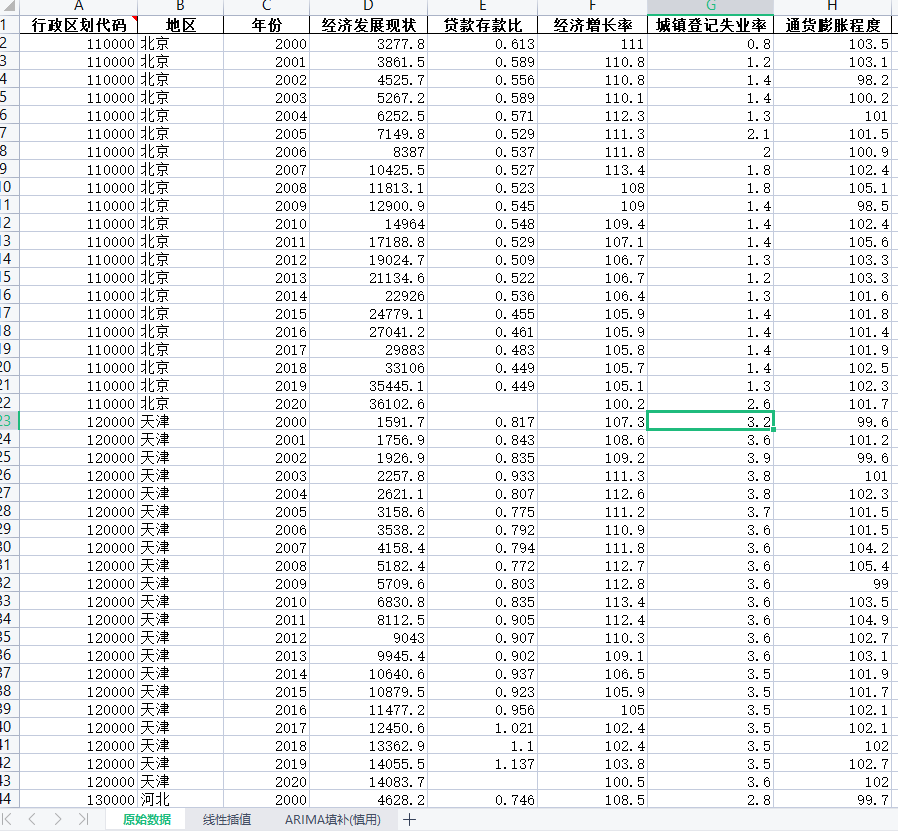
Task: Select the 经济发展现状 header cell
Action: [x=369, y=25]
